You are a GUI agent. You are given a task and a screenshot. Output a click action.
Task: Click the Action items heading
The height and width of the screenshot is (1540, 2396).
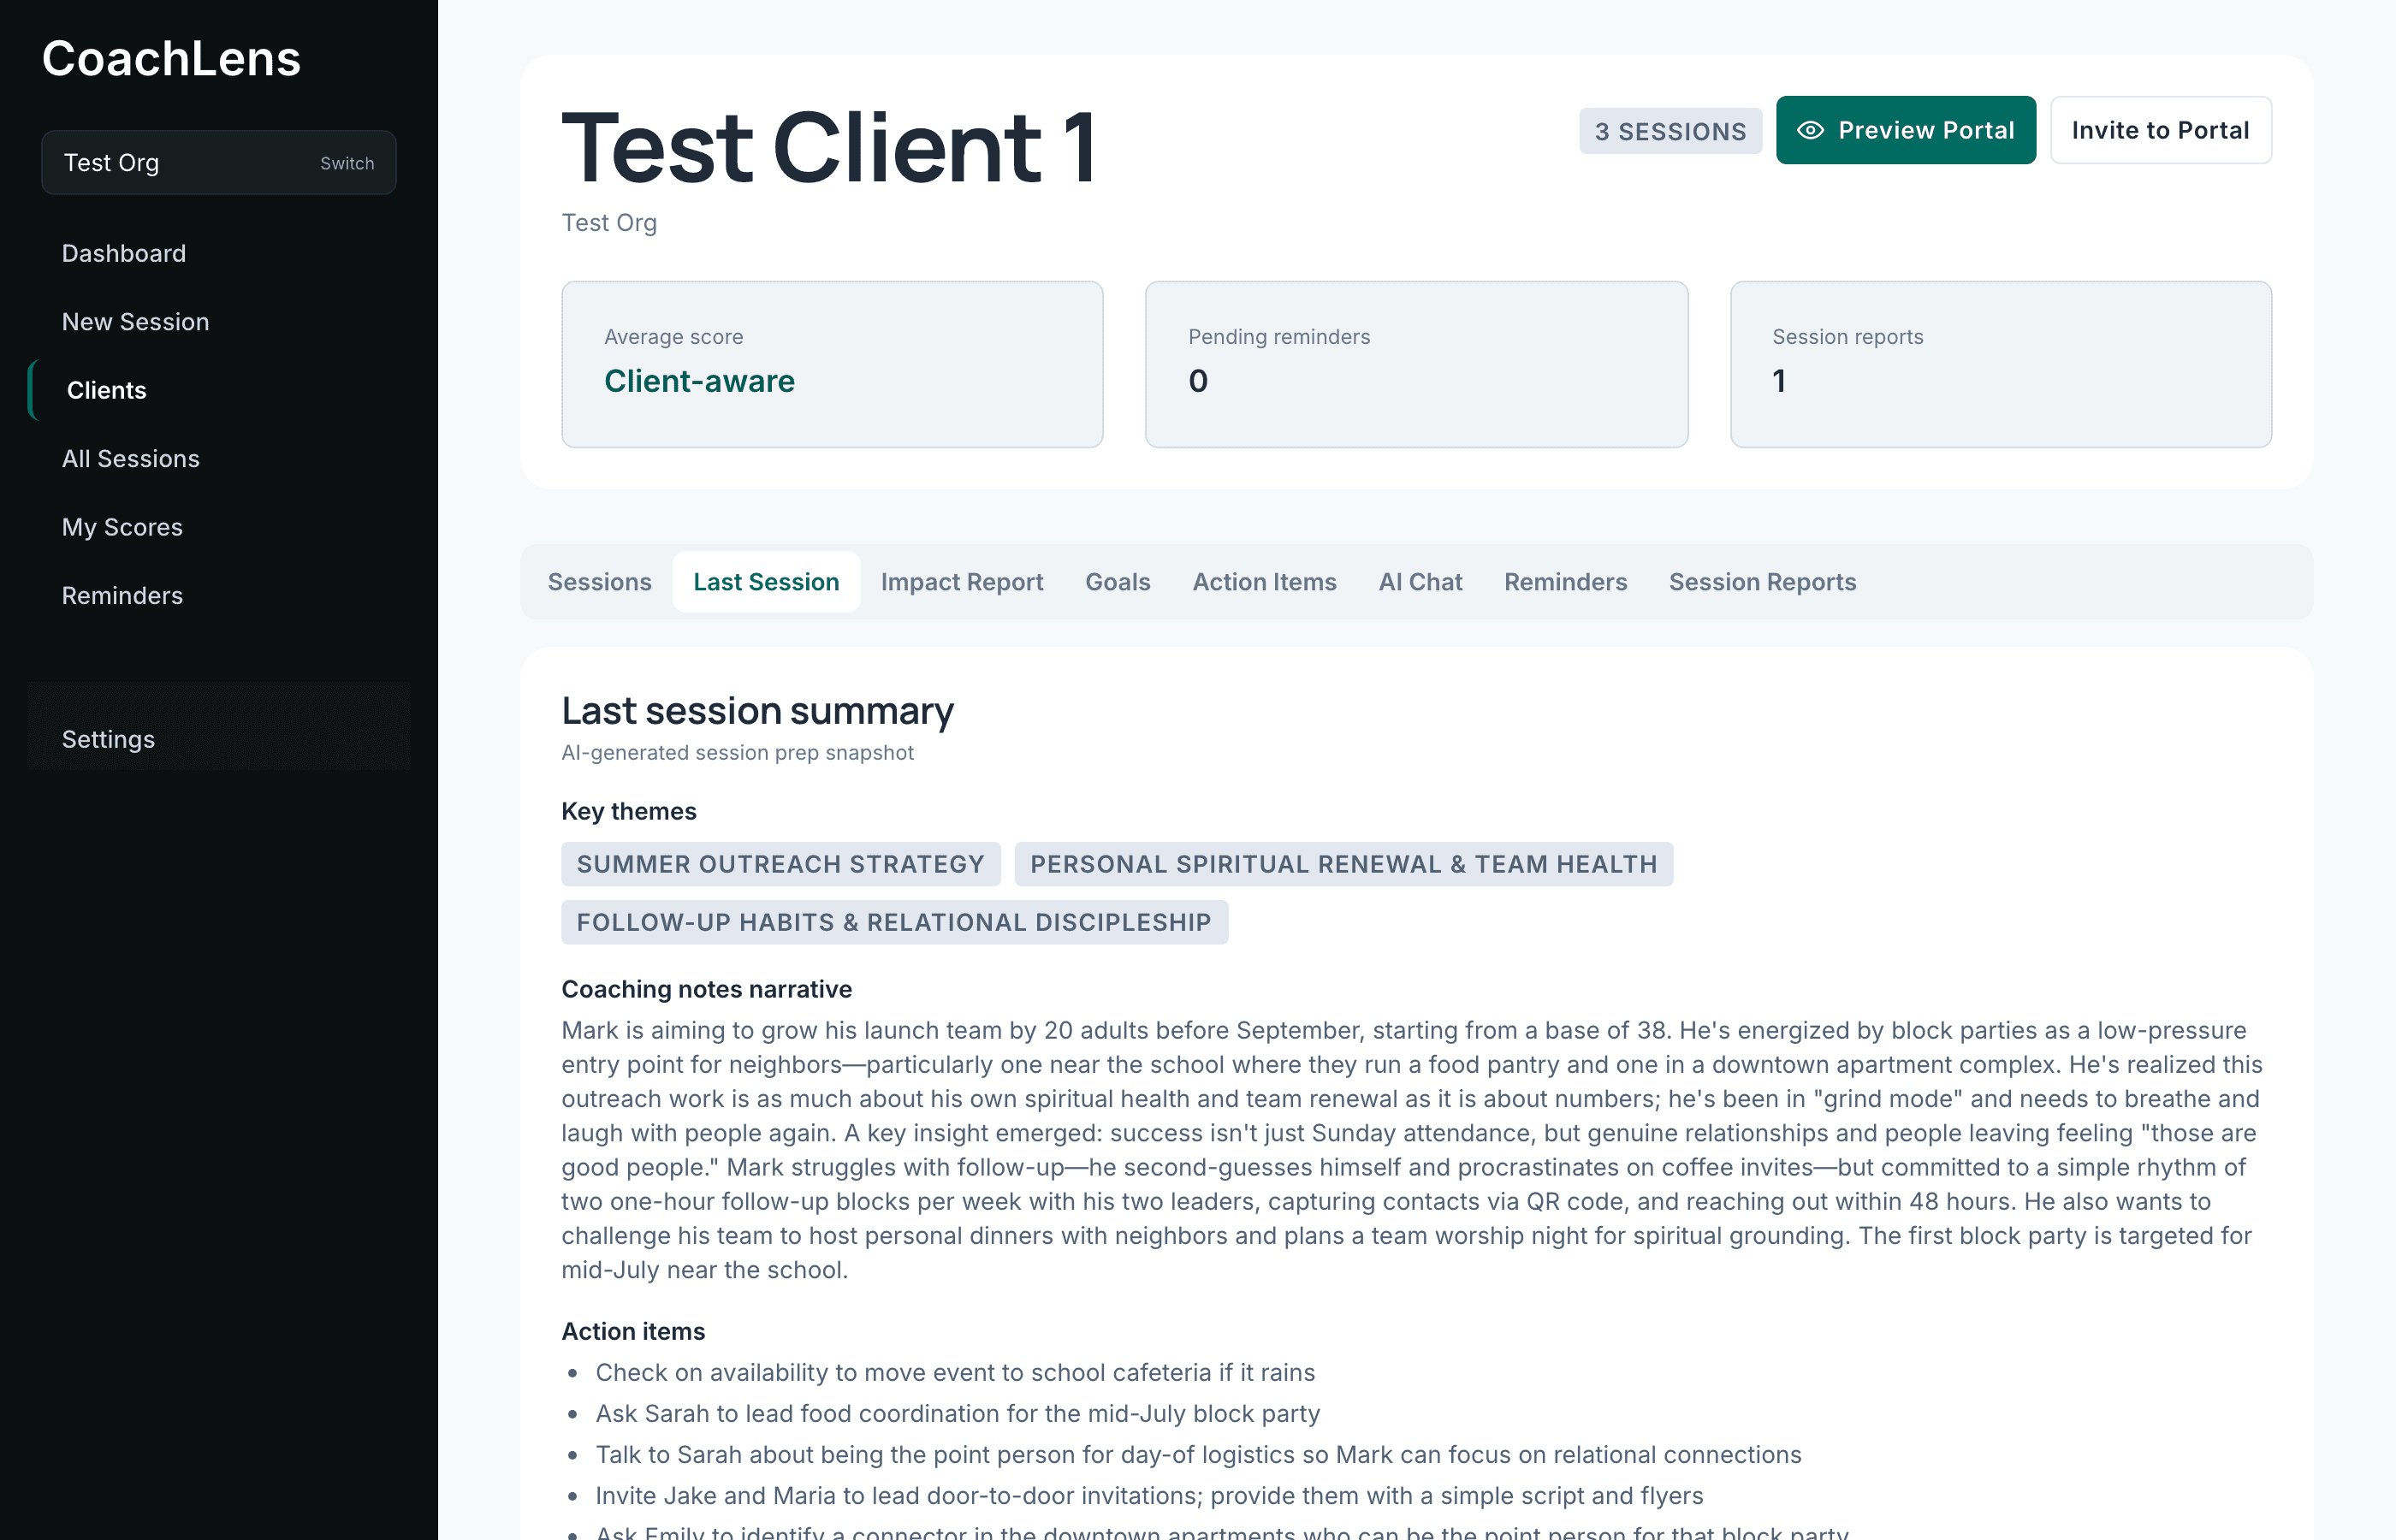coord(633,1331)
